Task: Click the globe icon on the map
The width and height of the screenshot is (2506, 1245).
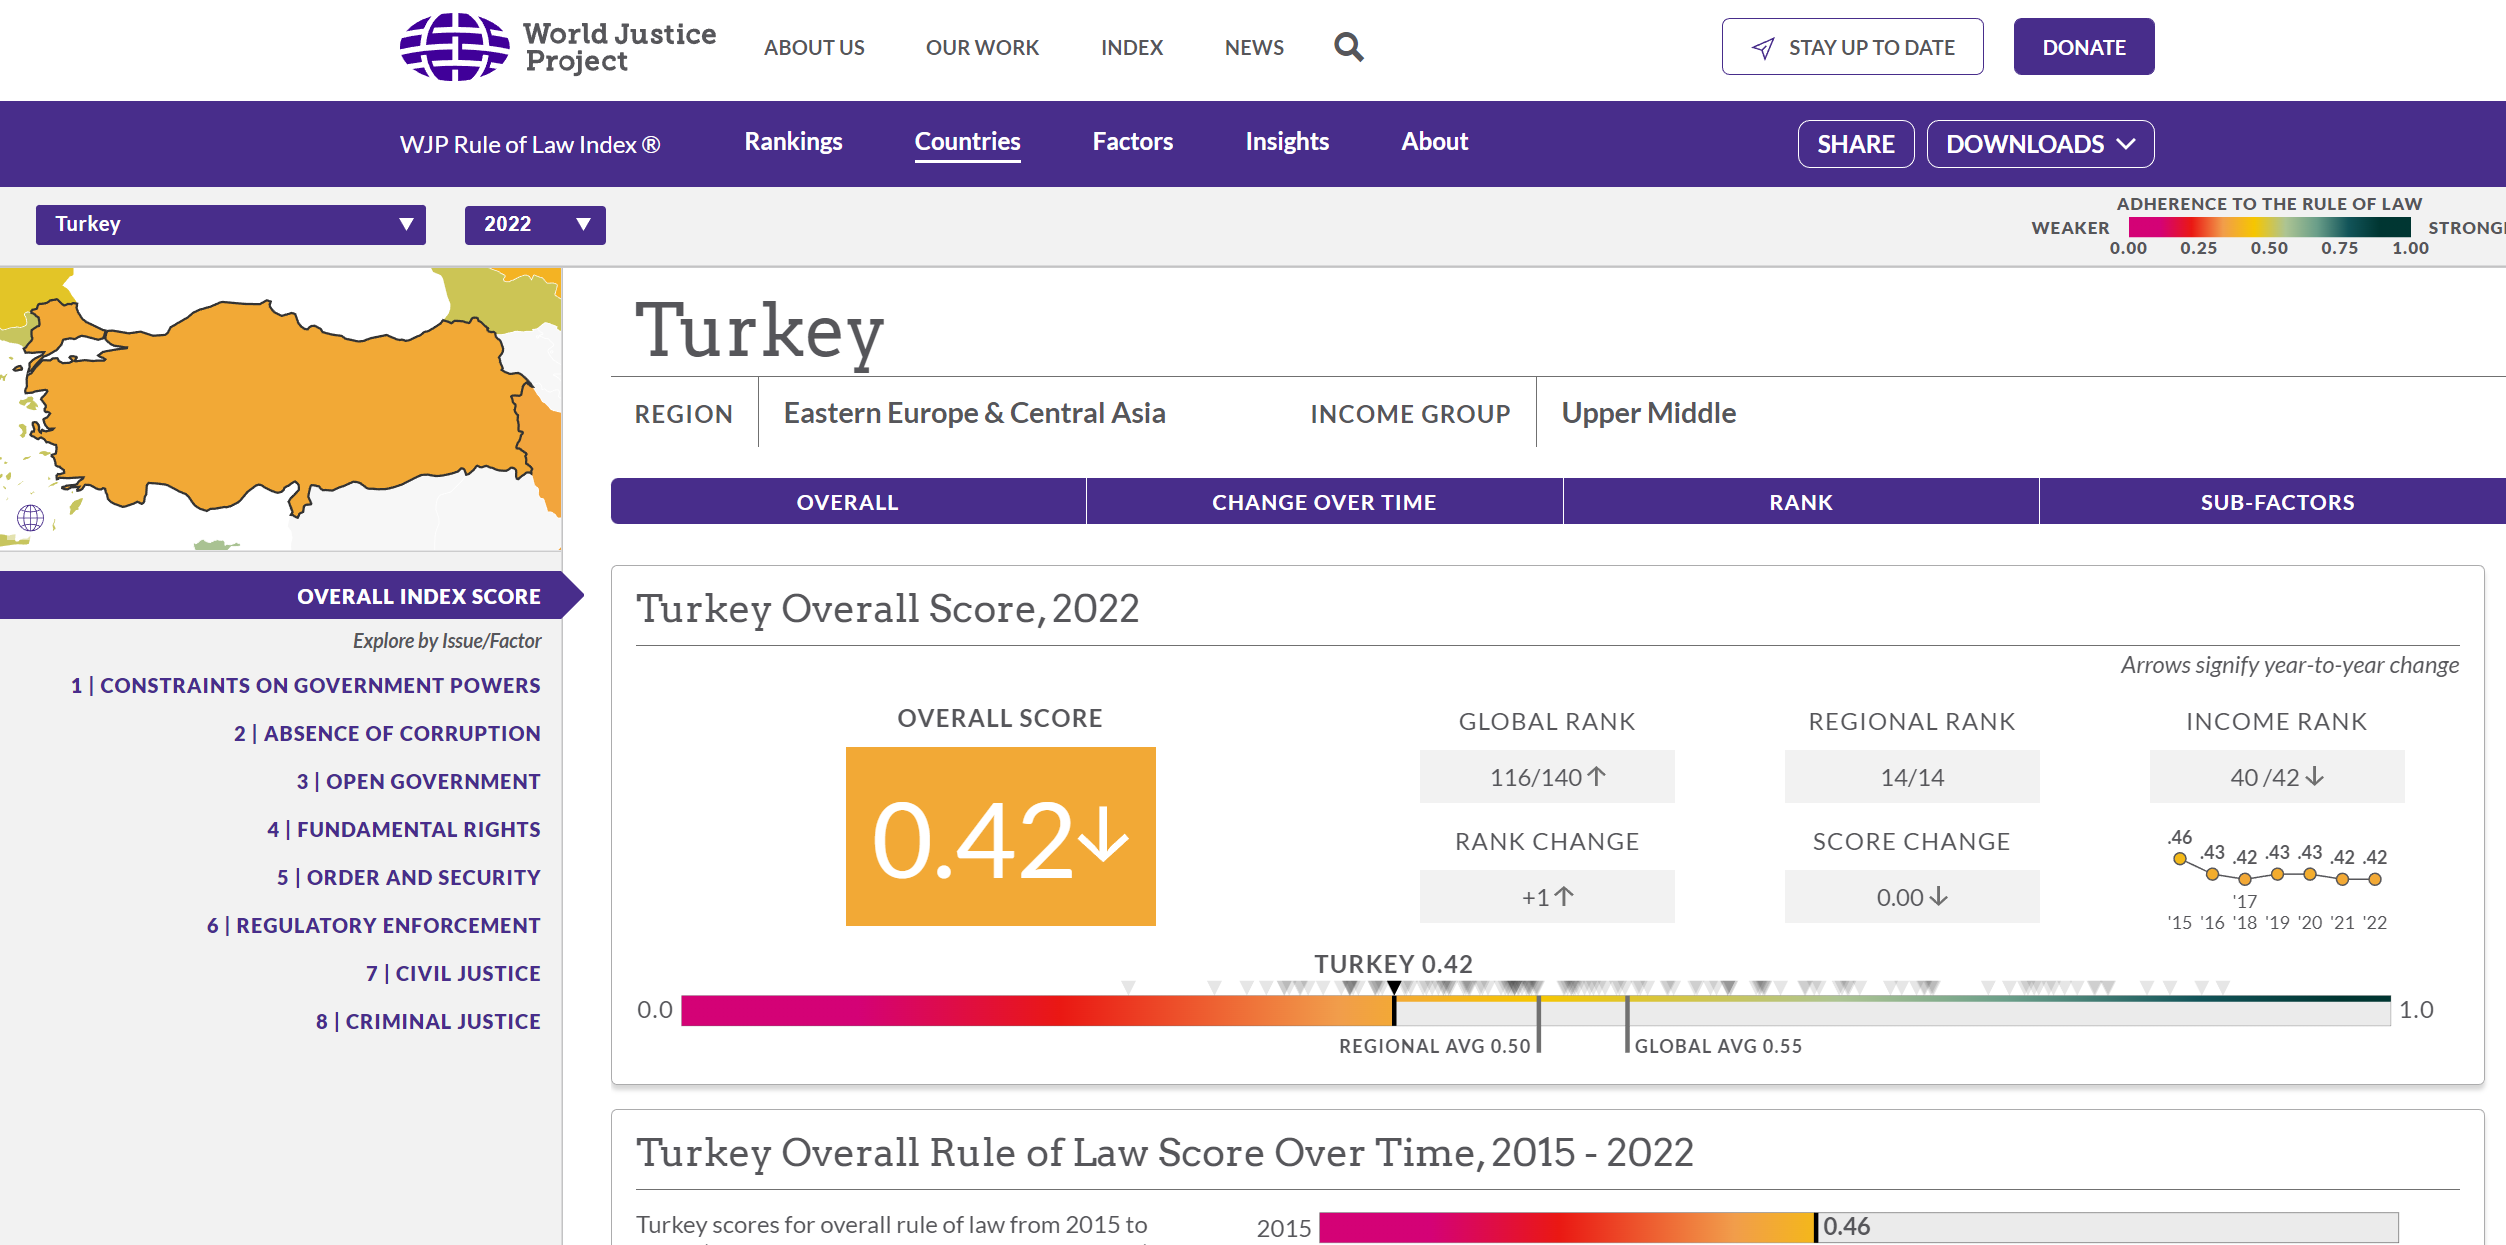Action: (x=30, y=517)
